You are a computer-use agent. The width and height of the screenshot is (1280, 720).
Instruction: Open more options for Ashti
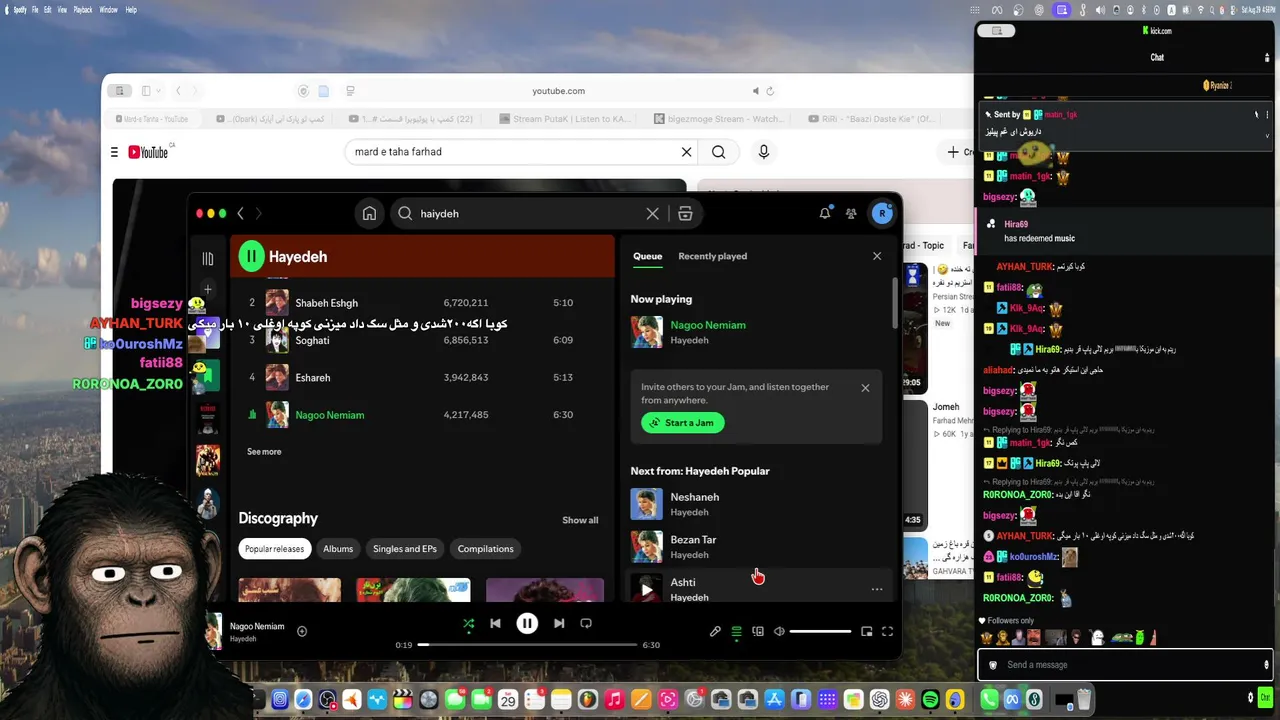tap(877, 589)
